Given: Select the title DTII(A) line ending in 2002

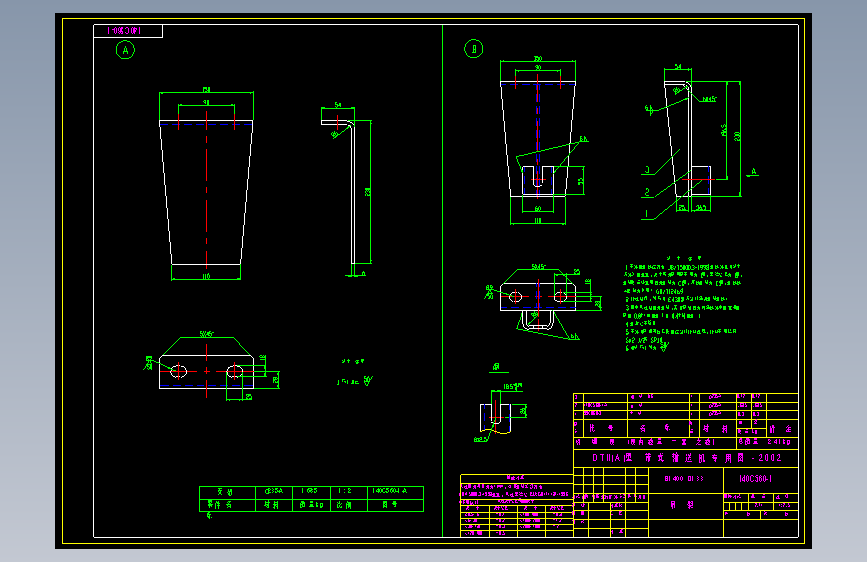Looking at the screenshot, I should pyautogui.click(x=687, y=458).
